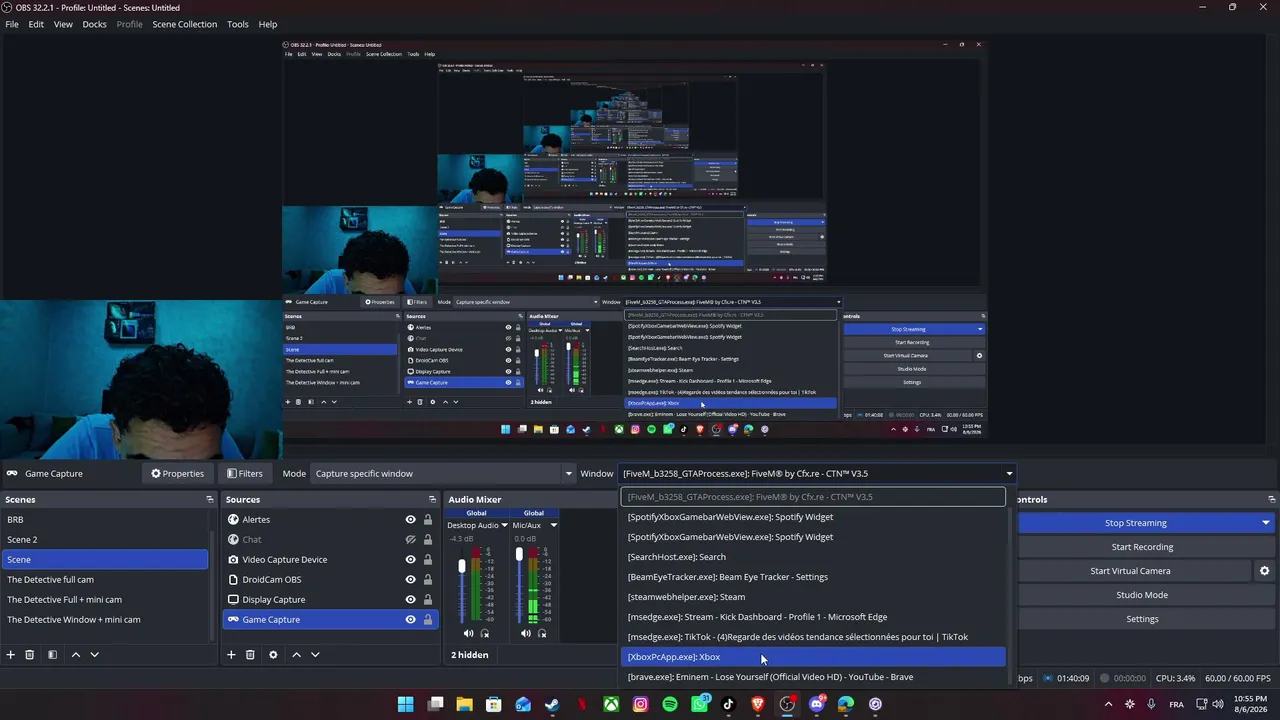Choose the steamwebhelper Steam window option
This screenshot has width=1280, height=720.
tap(813, 597)
